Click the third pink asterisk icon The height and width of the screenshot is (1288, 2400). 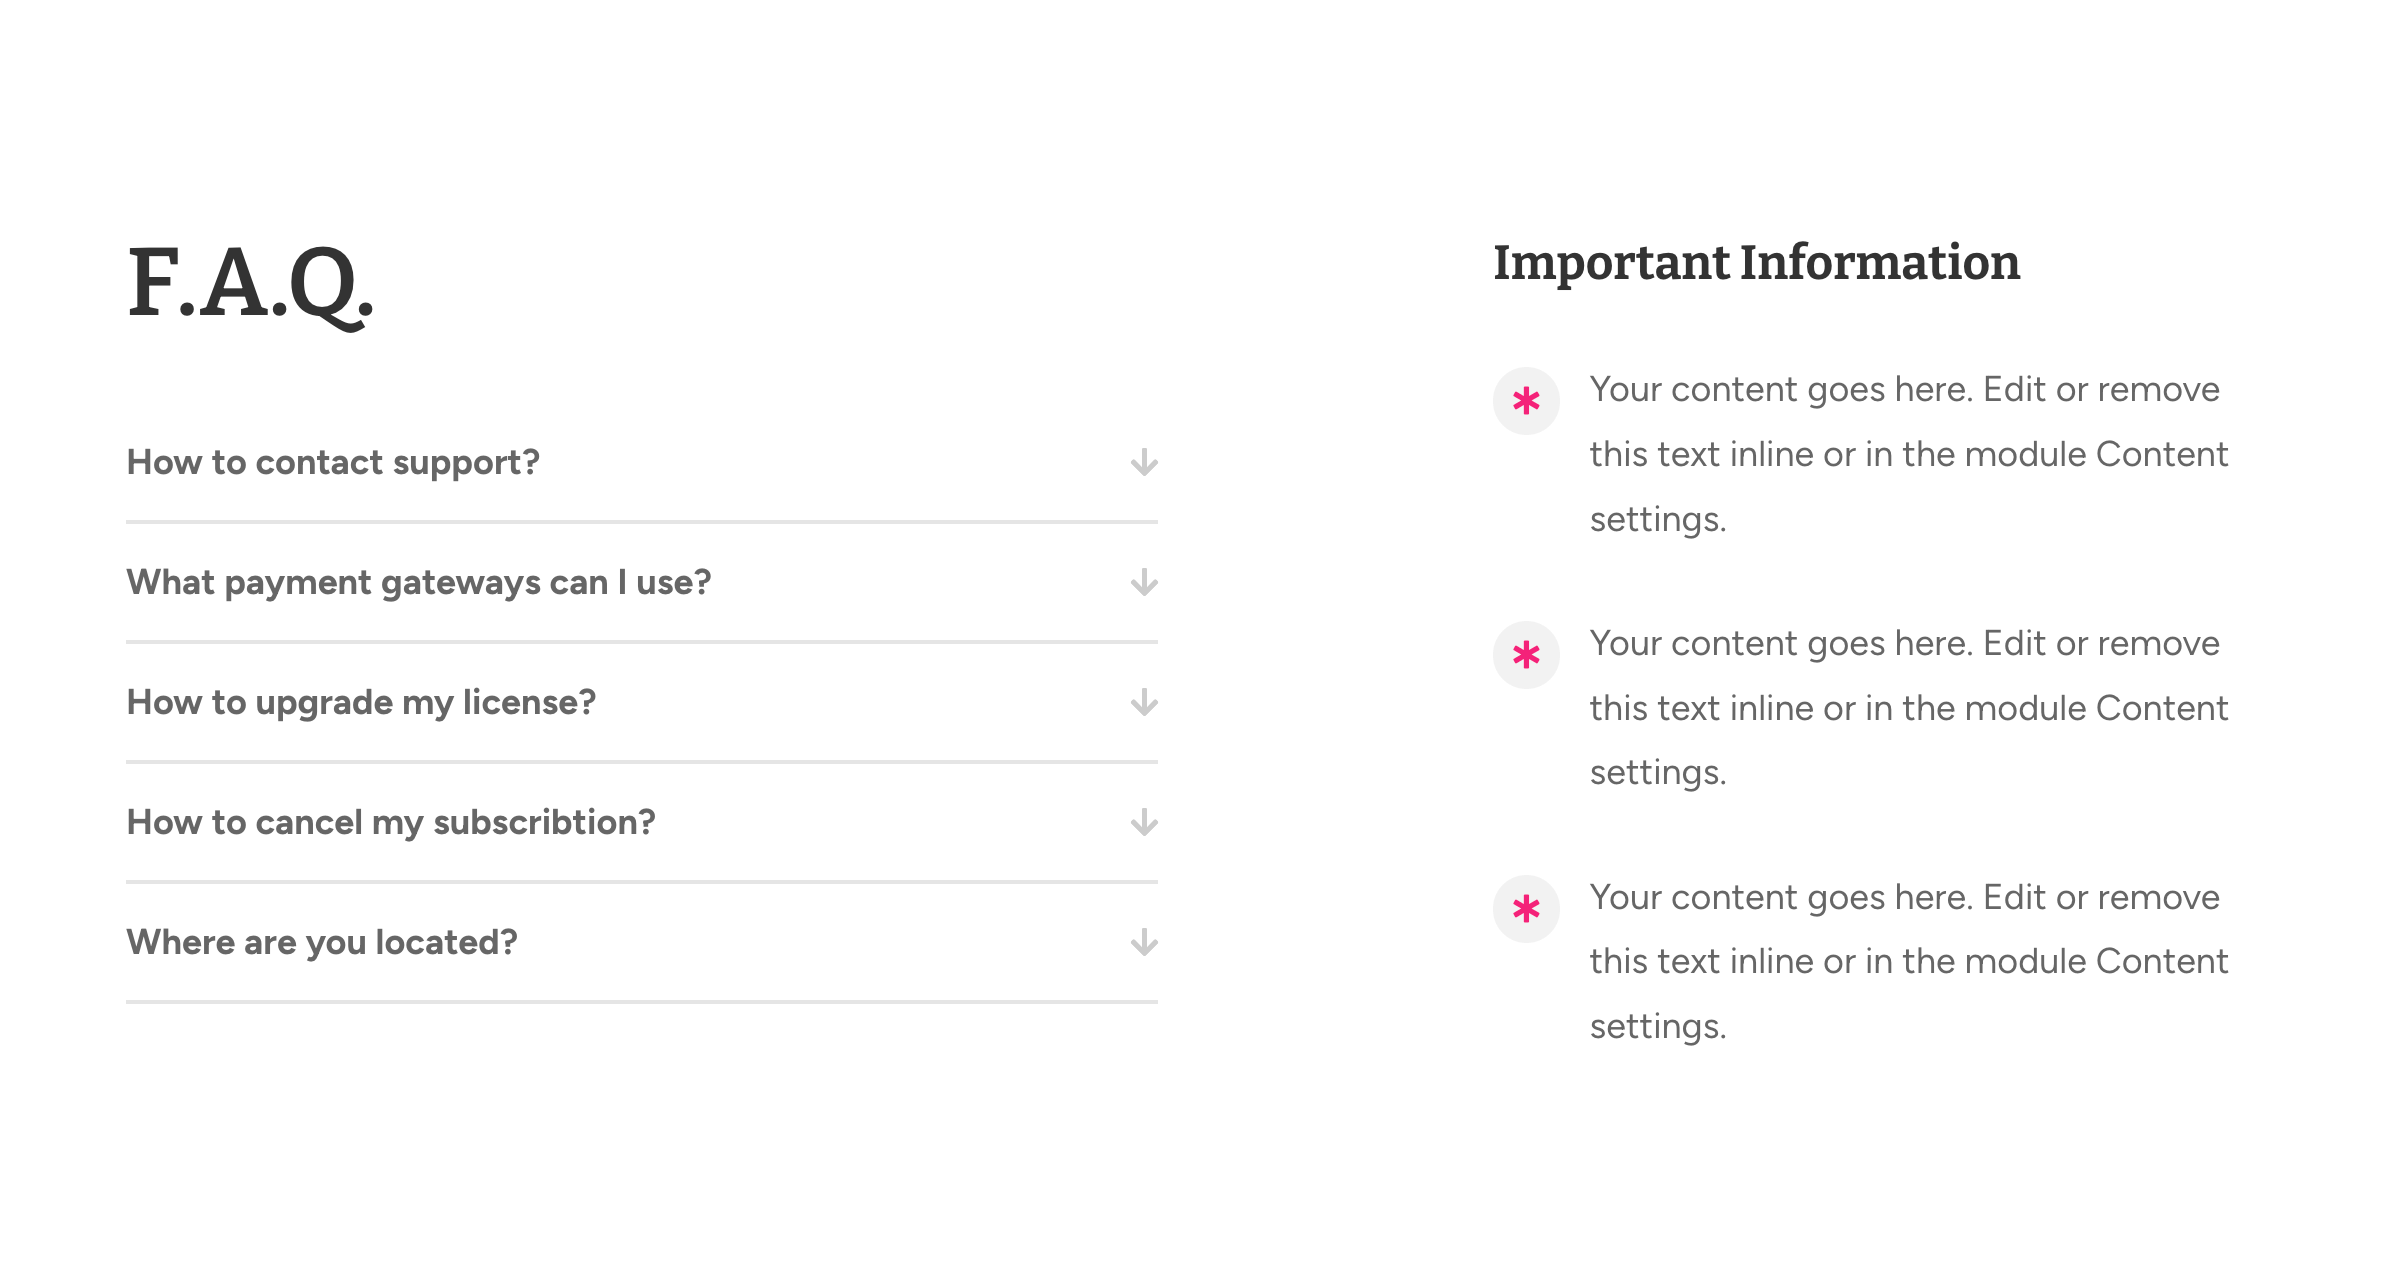tap(1526, 909)
